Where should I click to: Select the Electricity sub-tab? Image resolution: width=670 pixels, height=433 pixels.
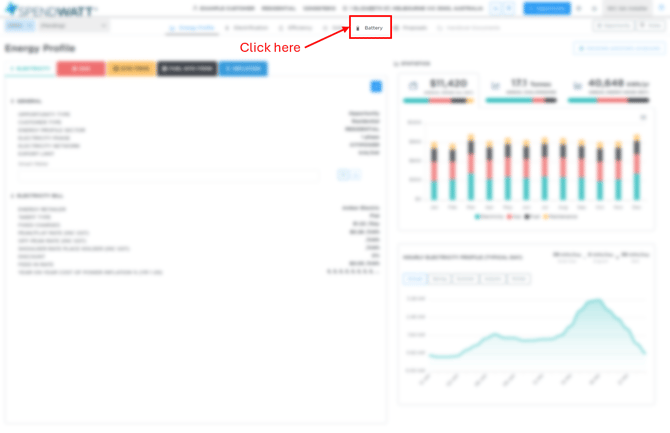[x=27, y=69]
